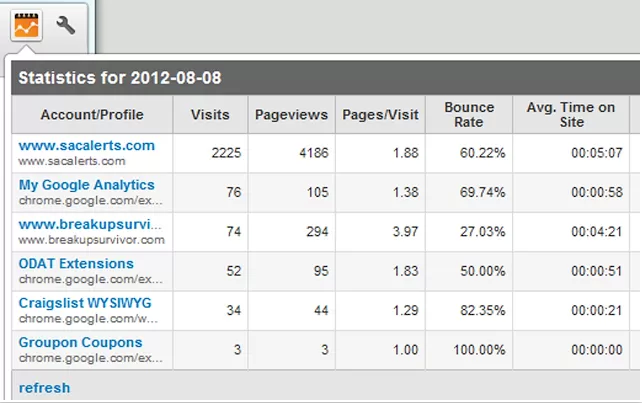Open the www.breakupsurvi... profile link

tap(90, 224)
